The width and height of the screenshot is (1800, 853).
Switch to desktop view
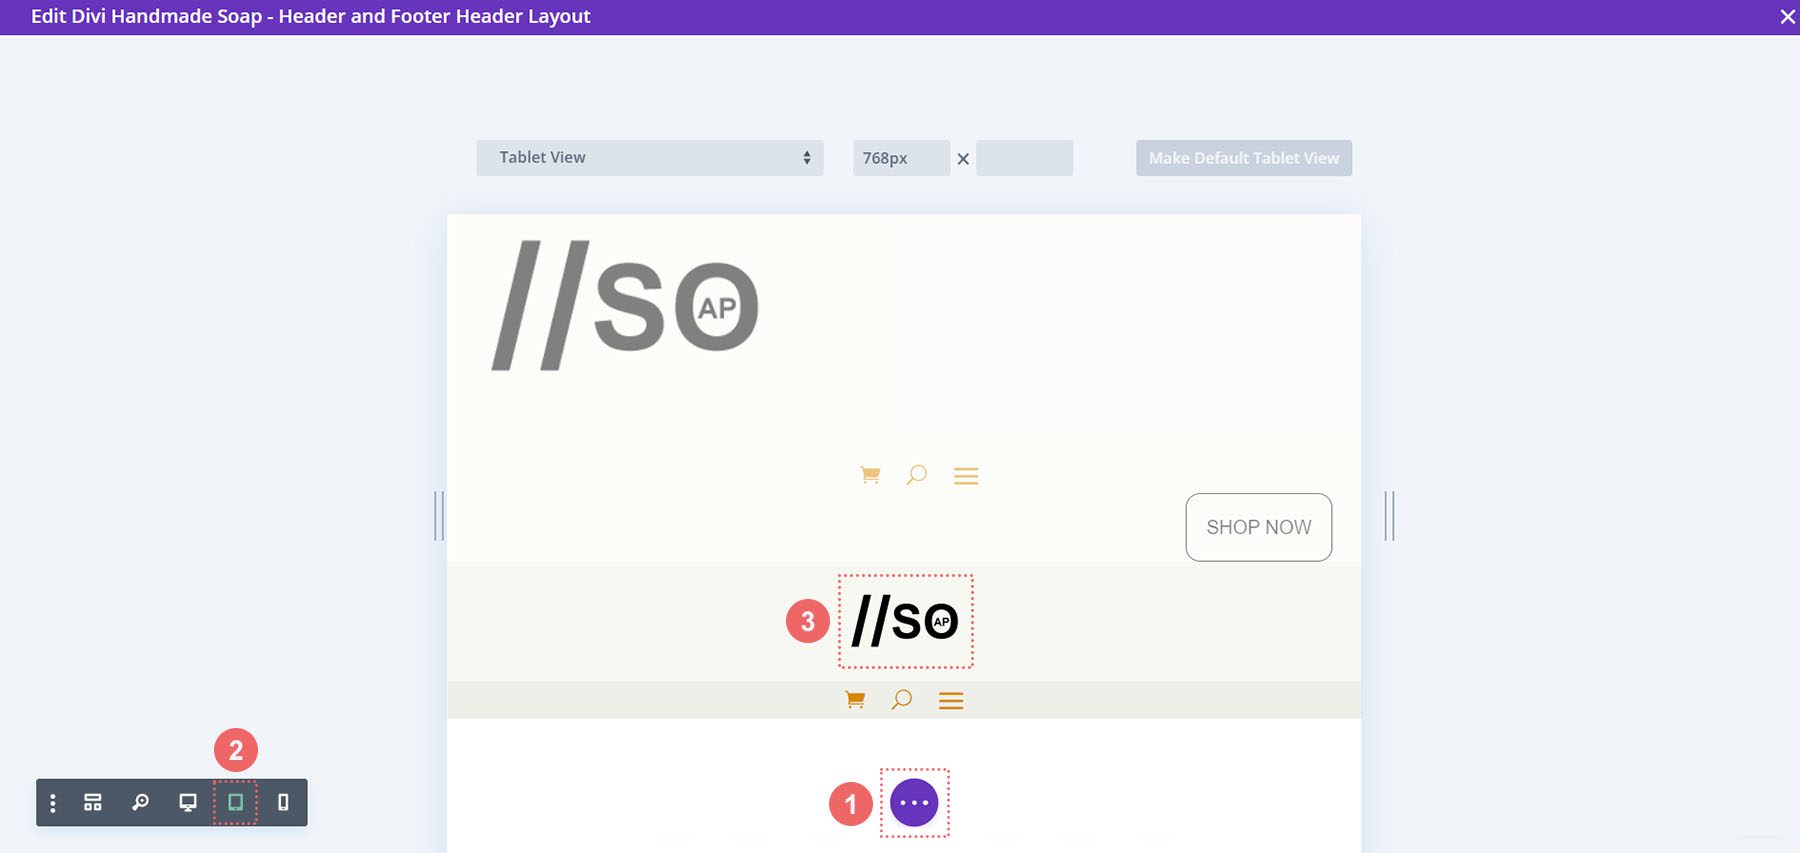coord(188,803)
